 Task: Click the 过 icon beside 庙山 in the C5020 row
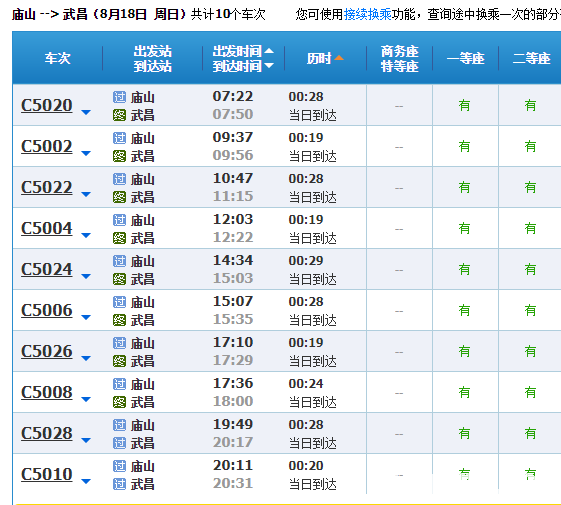119,97
